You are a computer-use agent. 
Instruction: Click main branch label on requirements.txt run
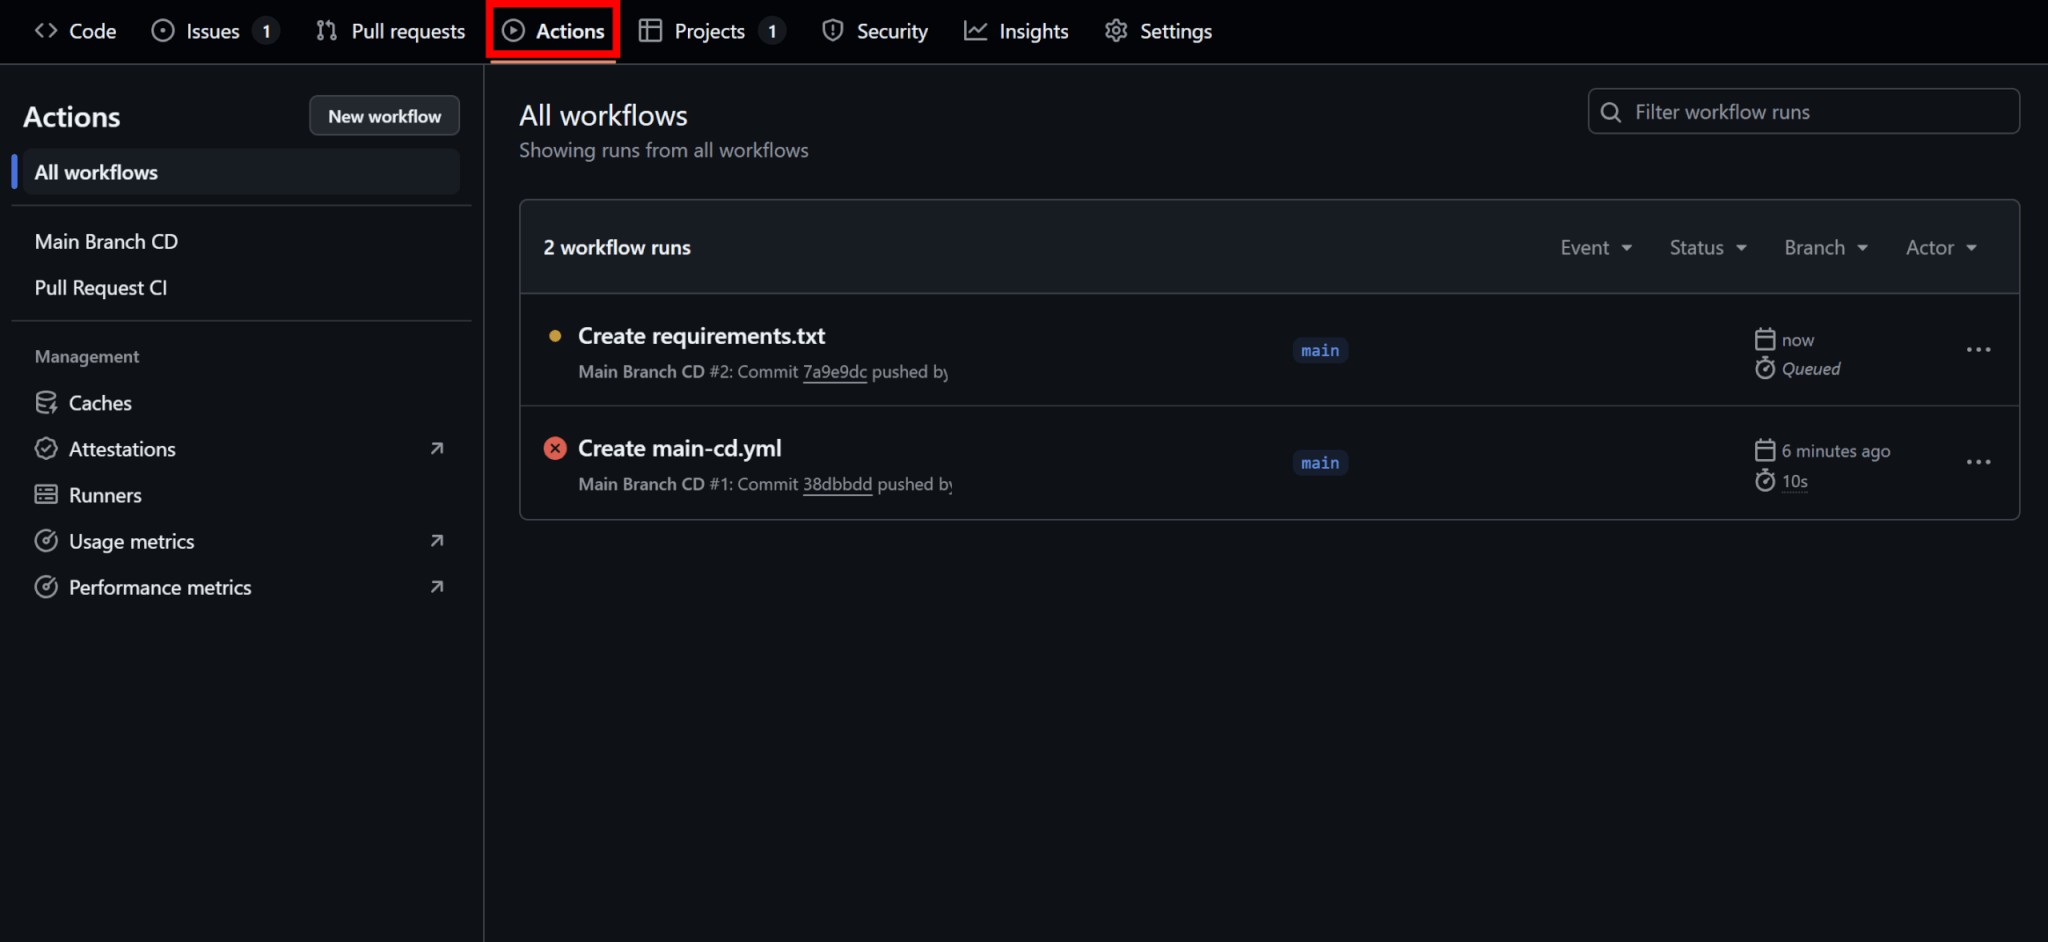1320,350
